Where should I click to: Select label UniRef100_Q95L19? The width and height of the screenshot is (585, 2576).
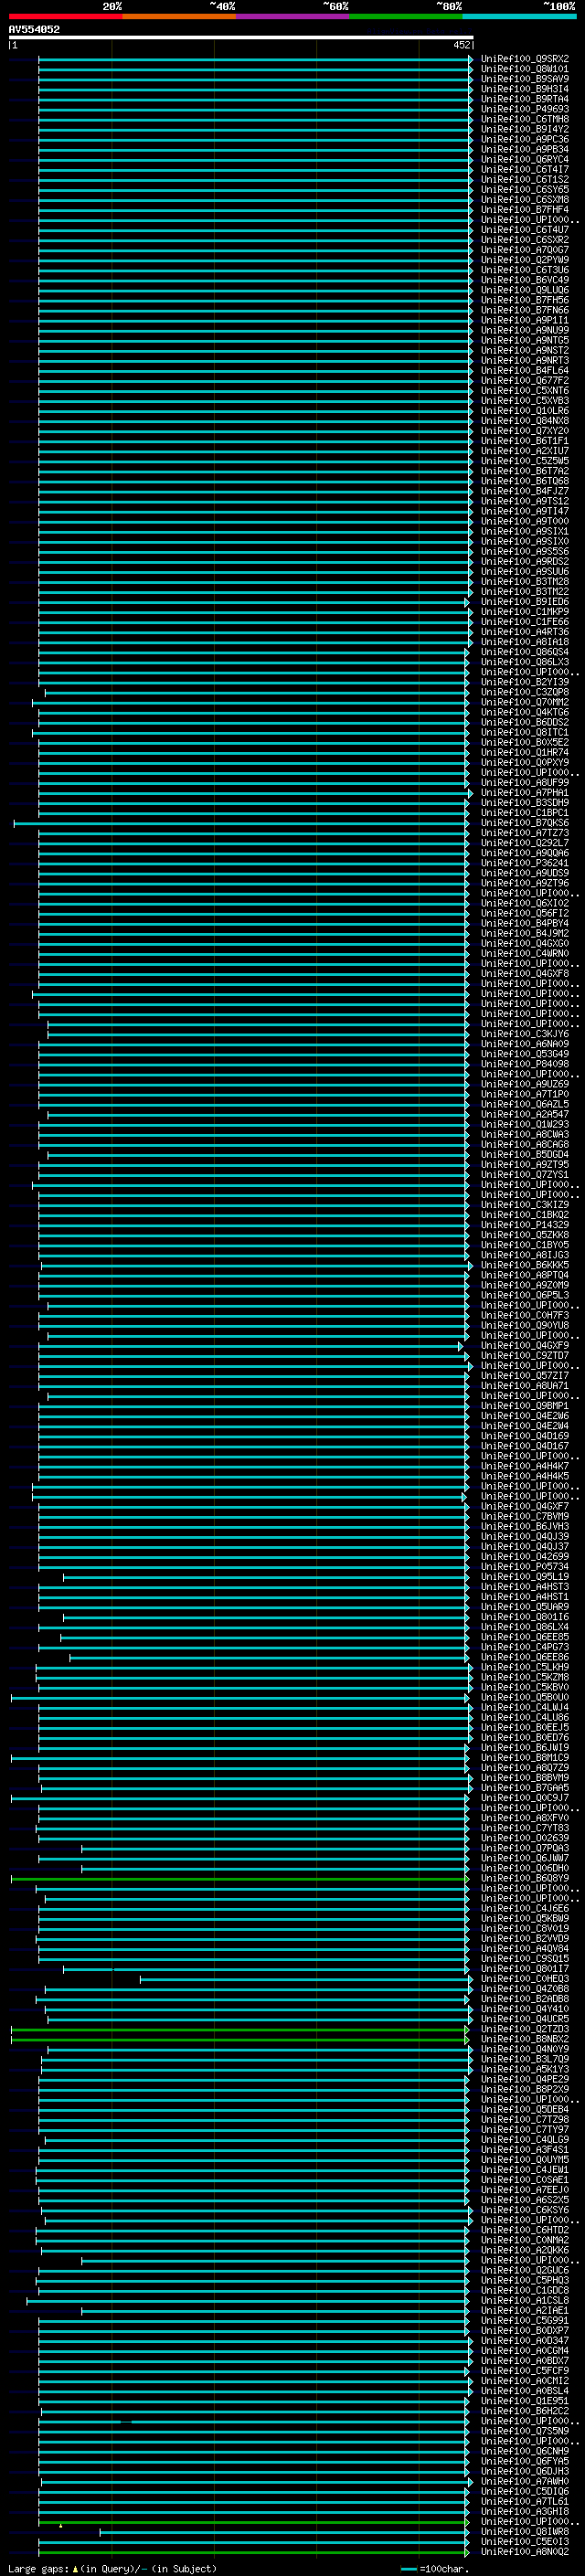point(525,1577)
